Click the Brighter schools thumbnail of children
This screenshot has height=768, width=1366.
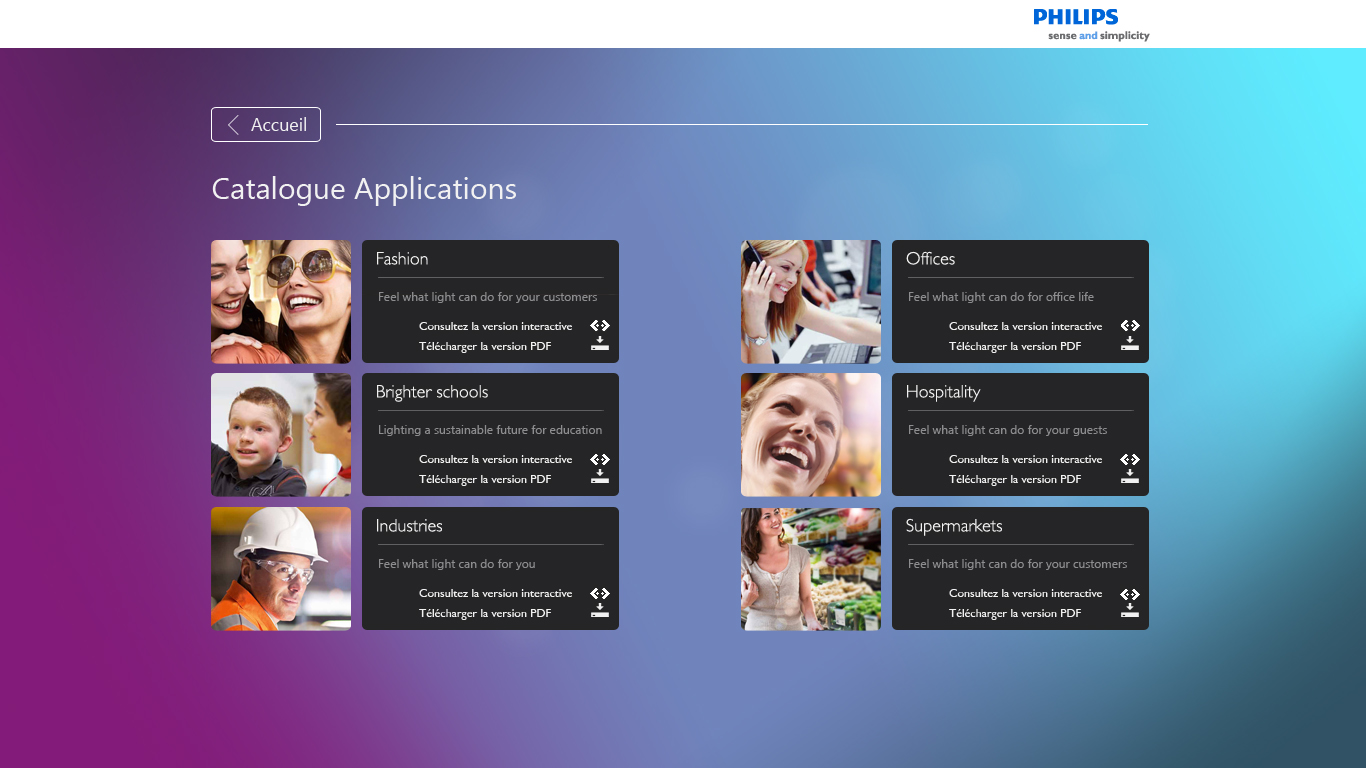281,435
